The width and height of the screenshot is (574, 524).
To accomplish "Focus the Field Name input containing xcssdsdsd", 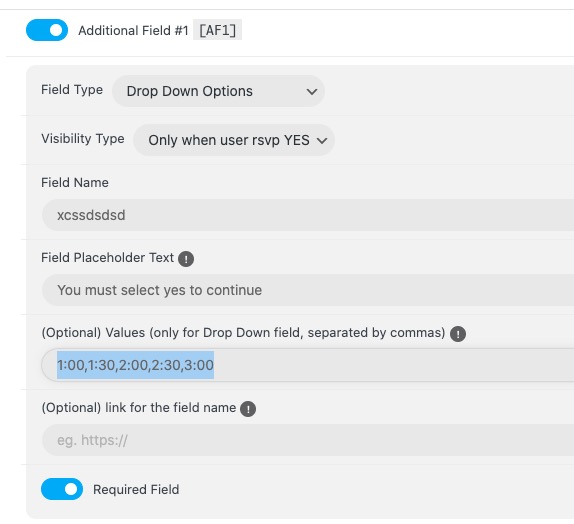I will click(308, 215).
